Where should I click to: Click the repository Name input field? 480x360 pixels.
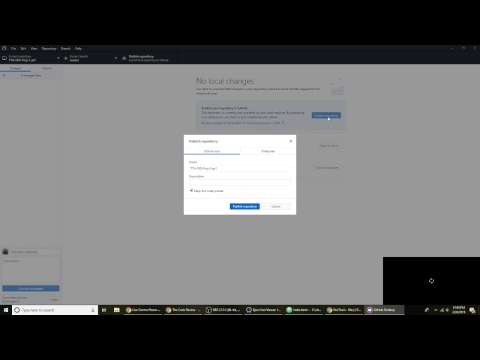240,168
